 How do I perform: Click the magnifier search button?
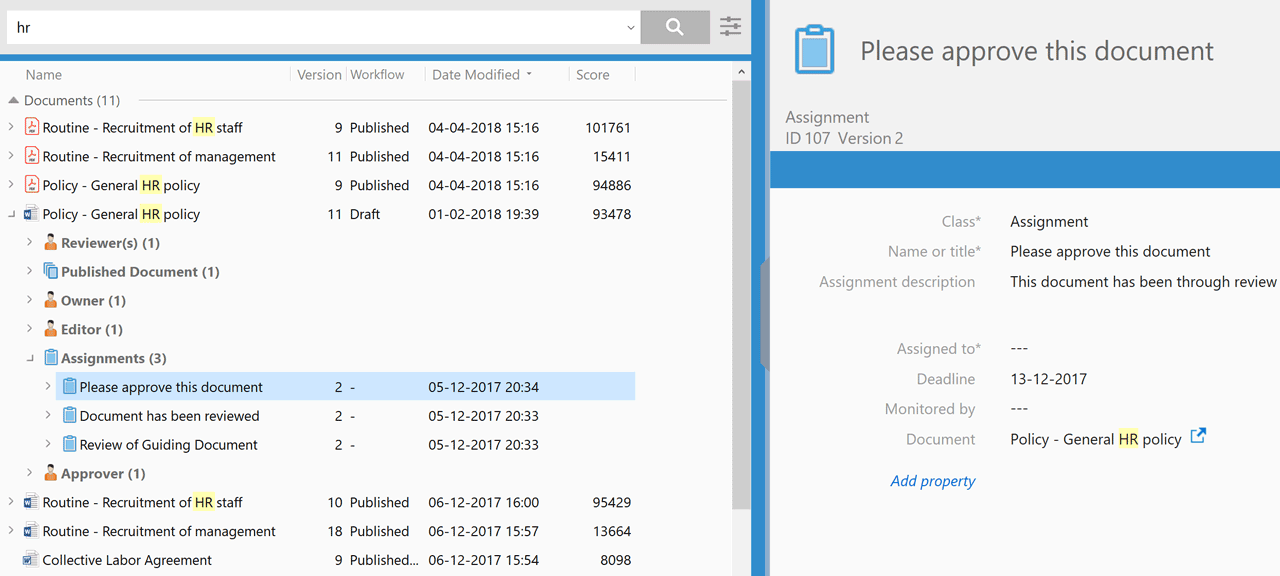pos(675,27)
